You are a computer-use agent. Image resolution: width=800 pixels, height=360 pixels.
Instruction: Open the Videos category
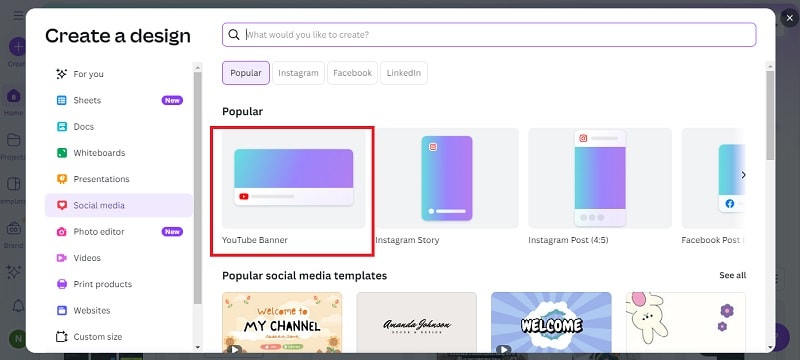pyautogui.click(x=118, y=258)
